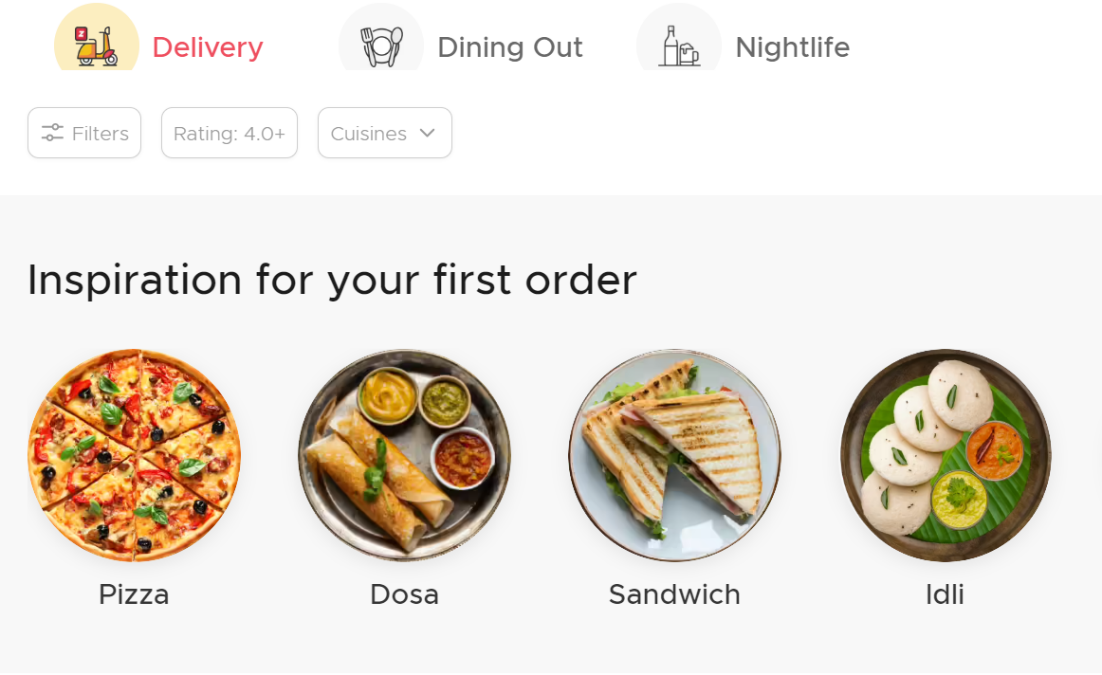Open the Filters button
The height and width of the screenshot is (675, 1102).
click(x=84, y=132)
